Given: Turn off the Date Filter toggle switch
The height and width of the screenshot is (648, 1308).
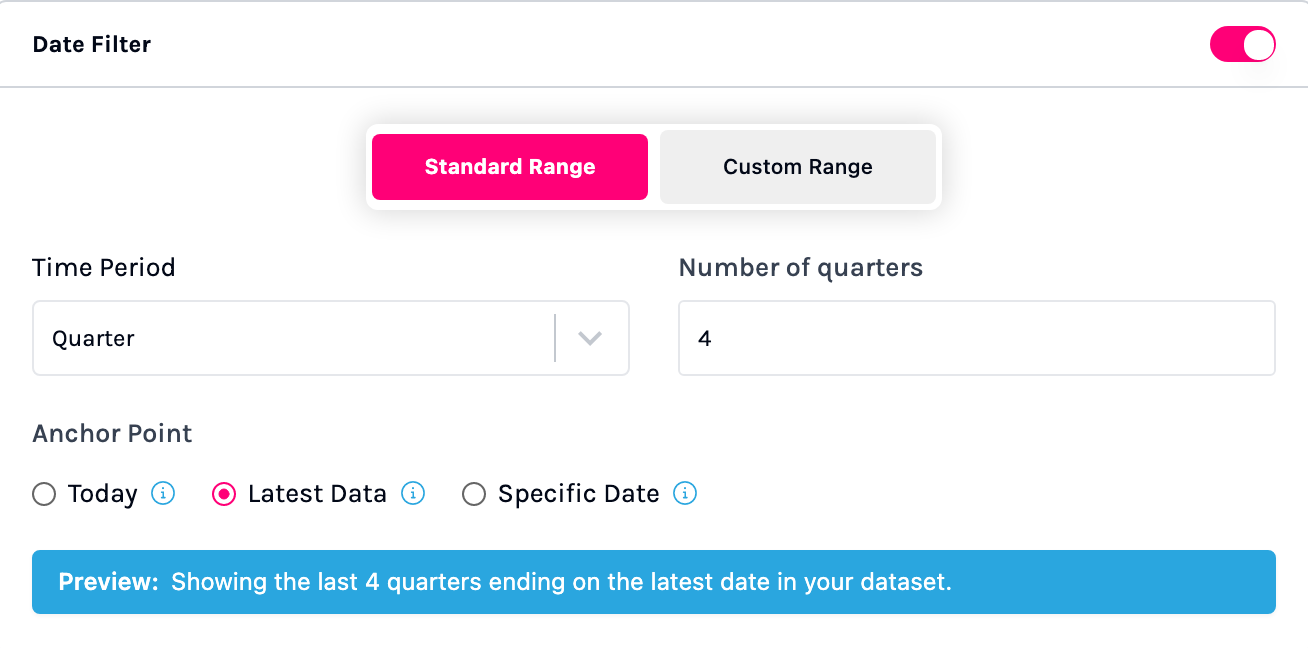Looking at the screenshot, I should (1242, 44).
